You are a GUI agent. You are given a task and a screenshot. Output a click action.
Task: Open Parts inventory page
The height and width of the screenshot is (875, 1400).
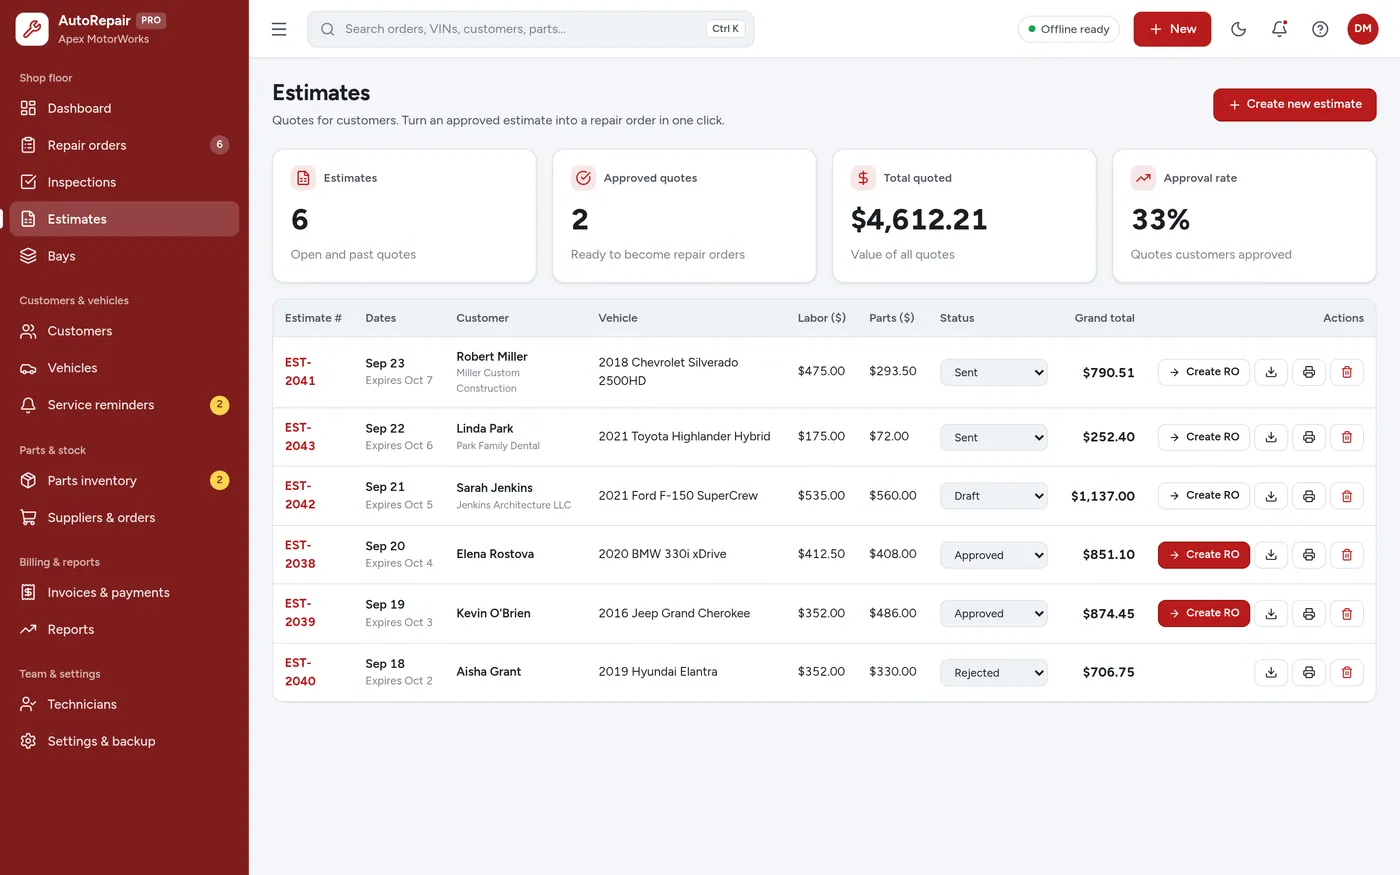click(124, 481)
